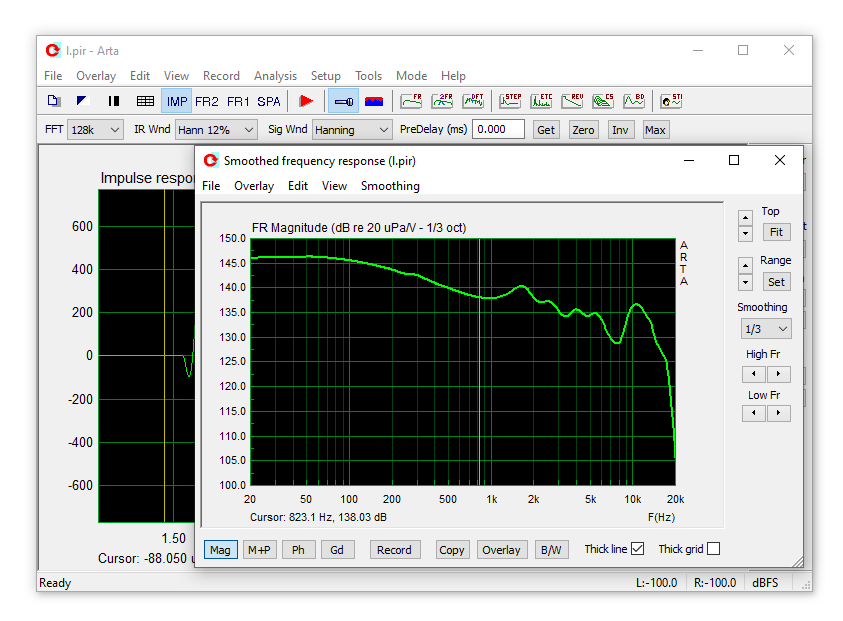843x621 pixels.
Task: Open the FFT size dropdown showing 128k
Action: coord(95,130)
